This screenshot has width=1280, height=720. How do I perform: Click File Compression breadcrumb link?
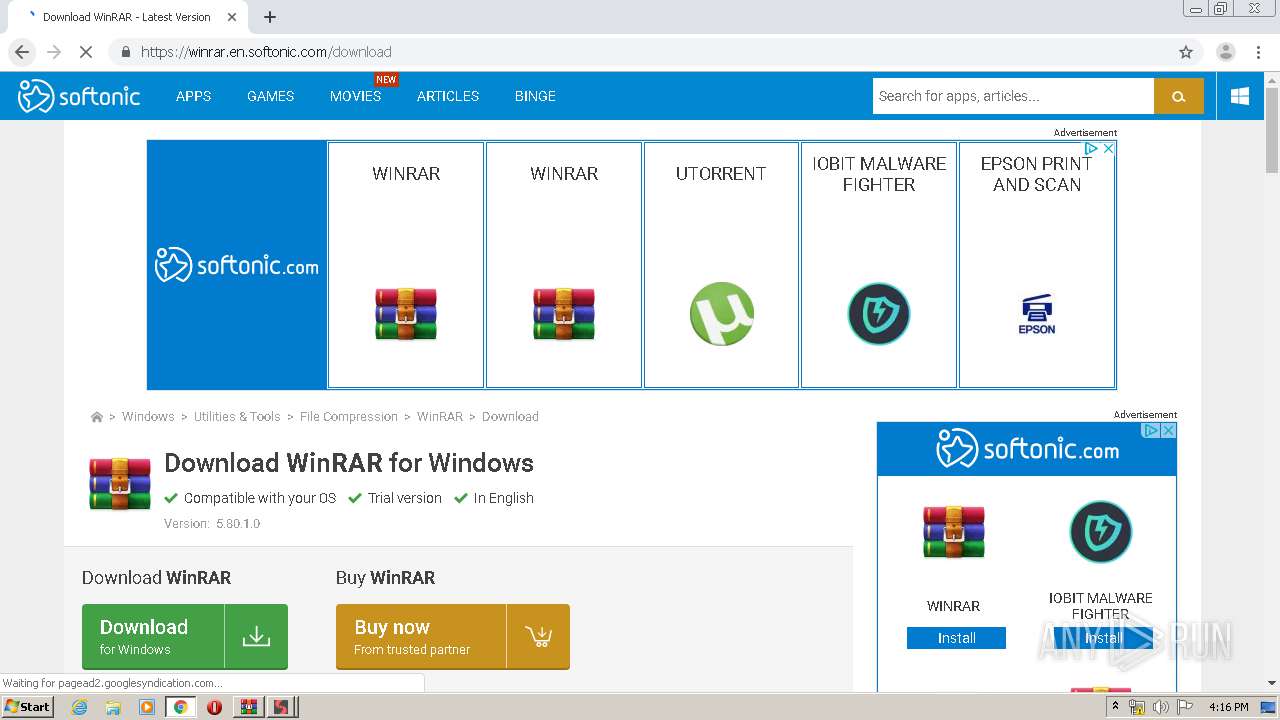point(349,417)
